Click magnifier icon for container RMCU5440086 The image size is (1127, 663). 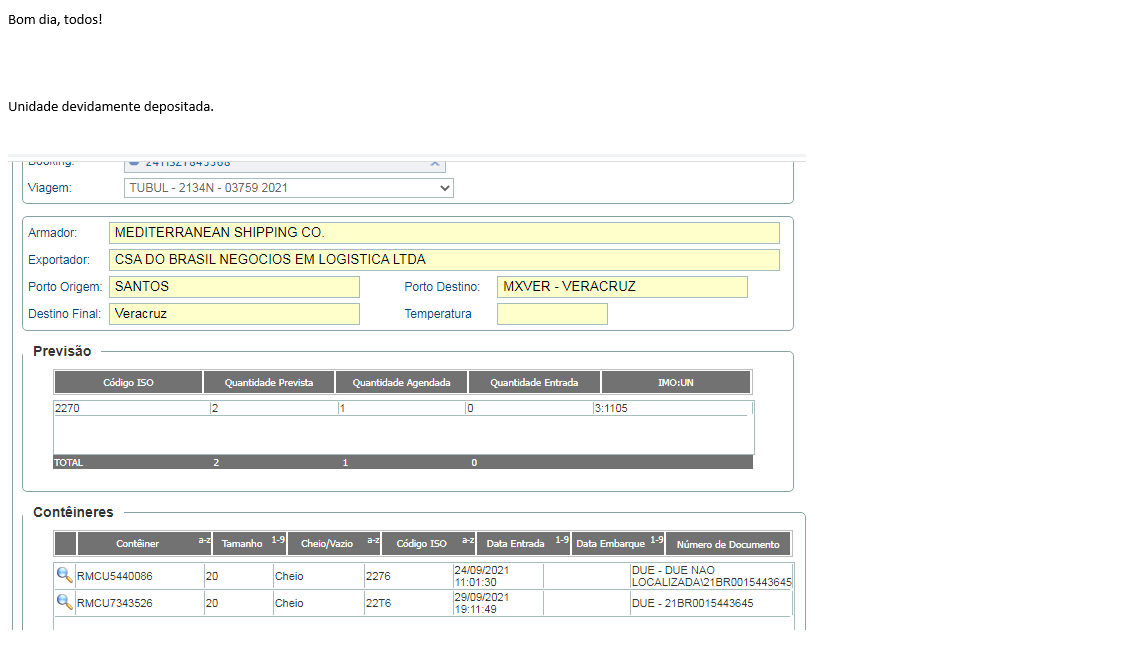point(64,575)
